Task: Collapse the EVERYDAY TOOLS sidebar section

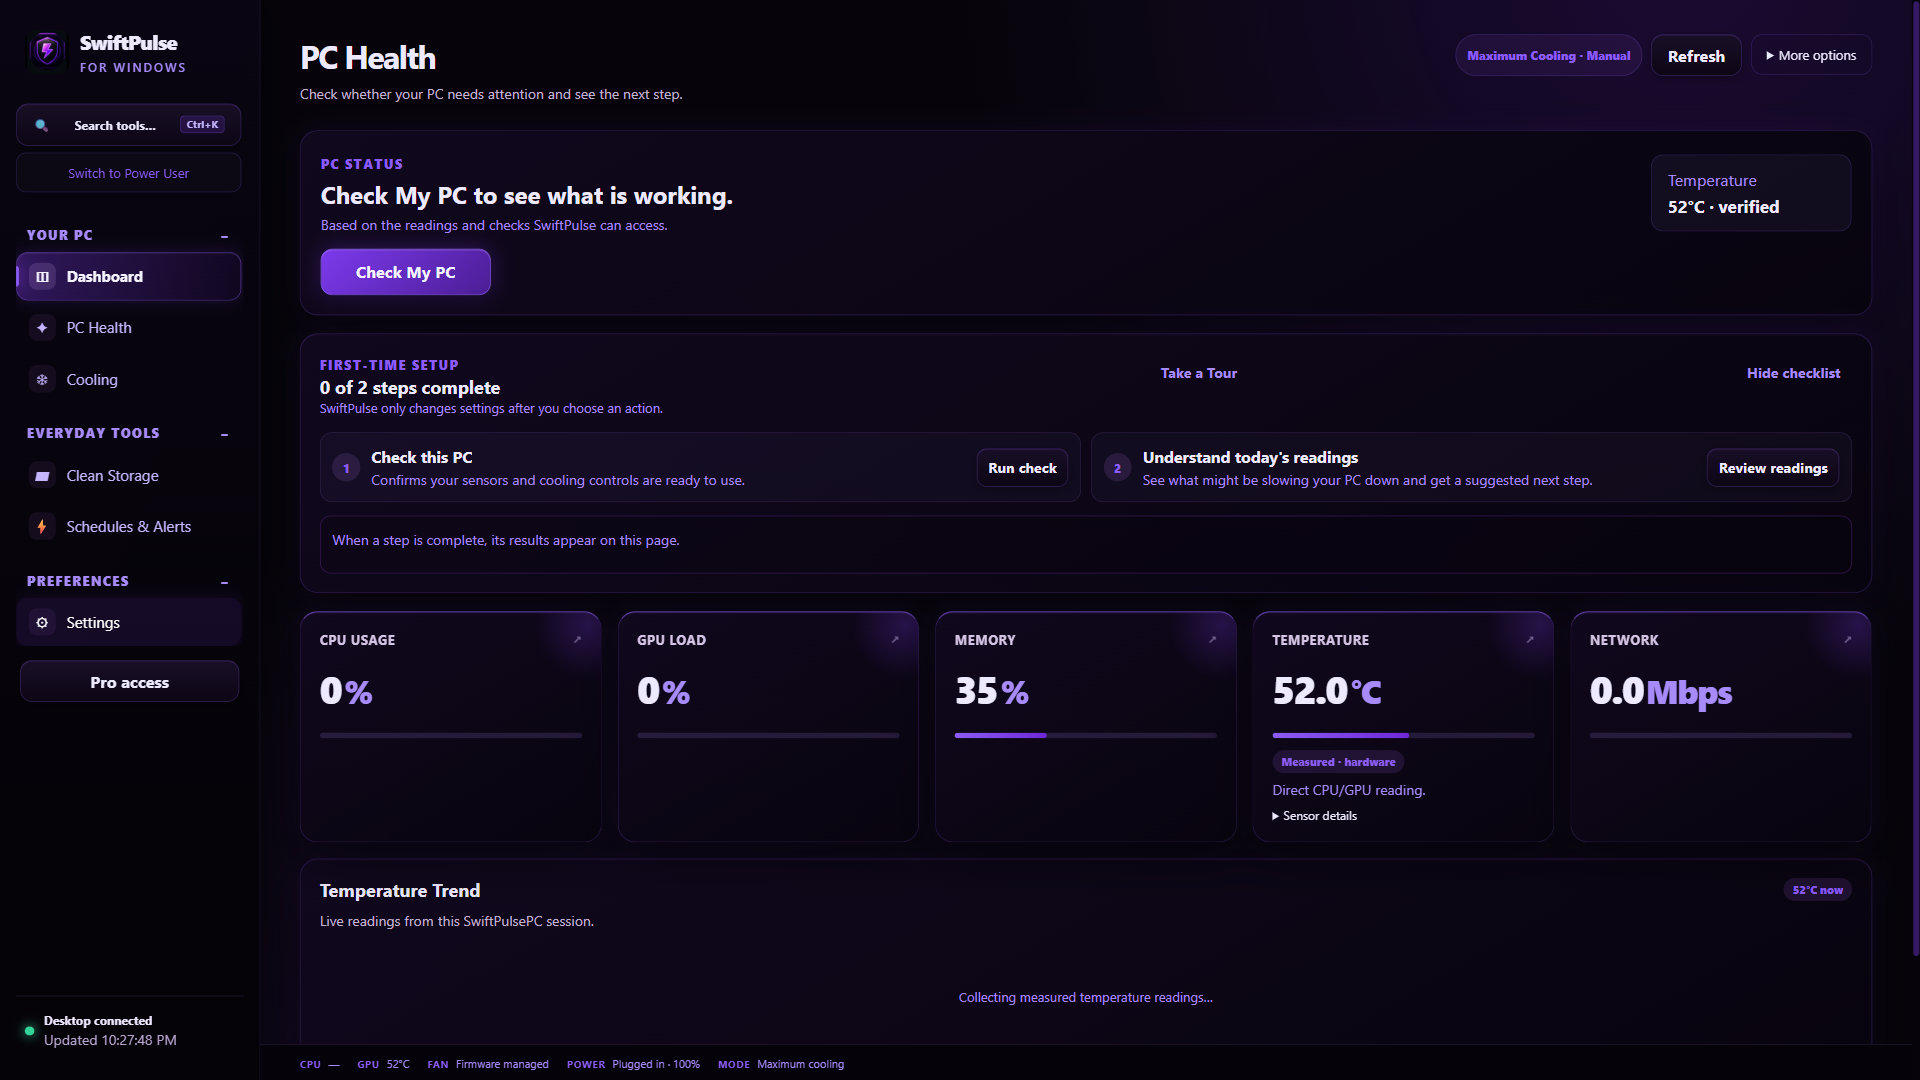Action: pyautogui.click(x=224, y=434)
